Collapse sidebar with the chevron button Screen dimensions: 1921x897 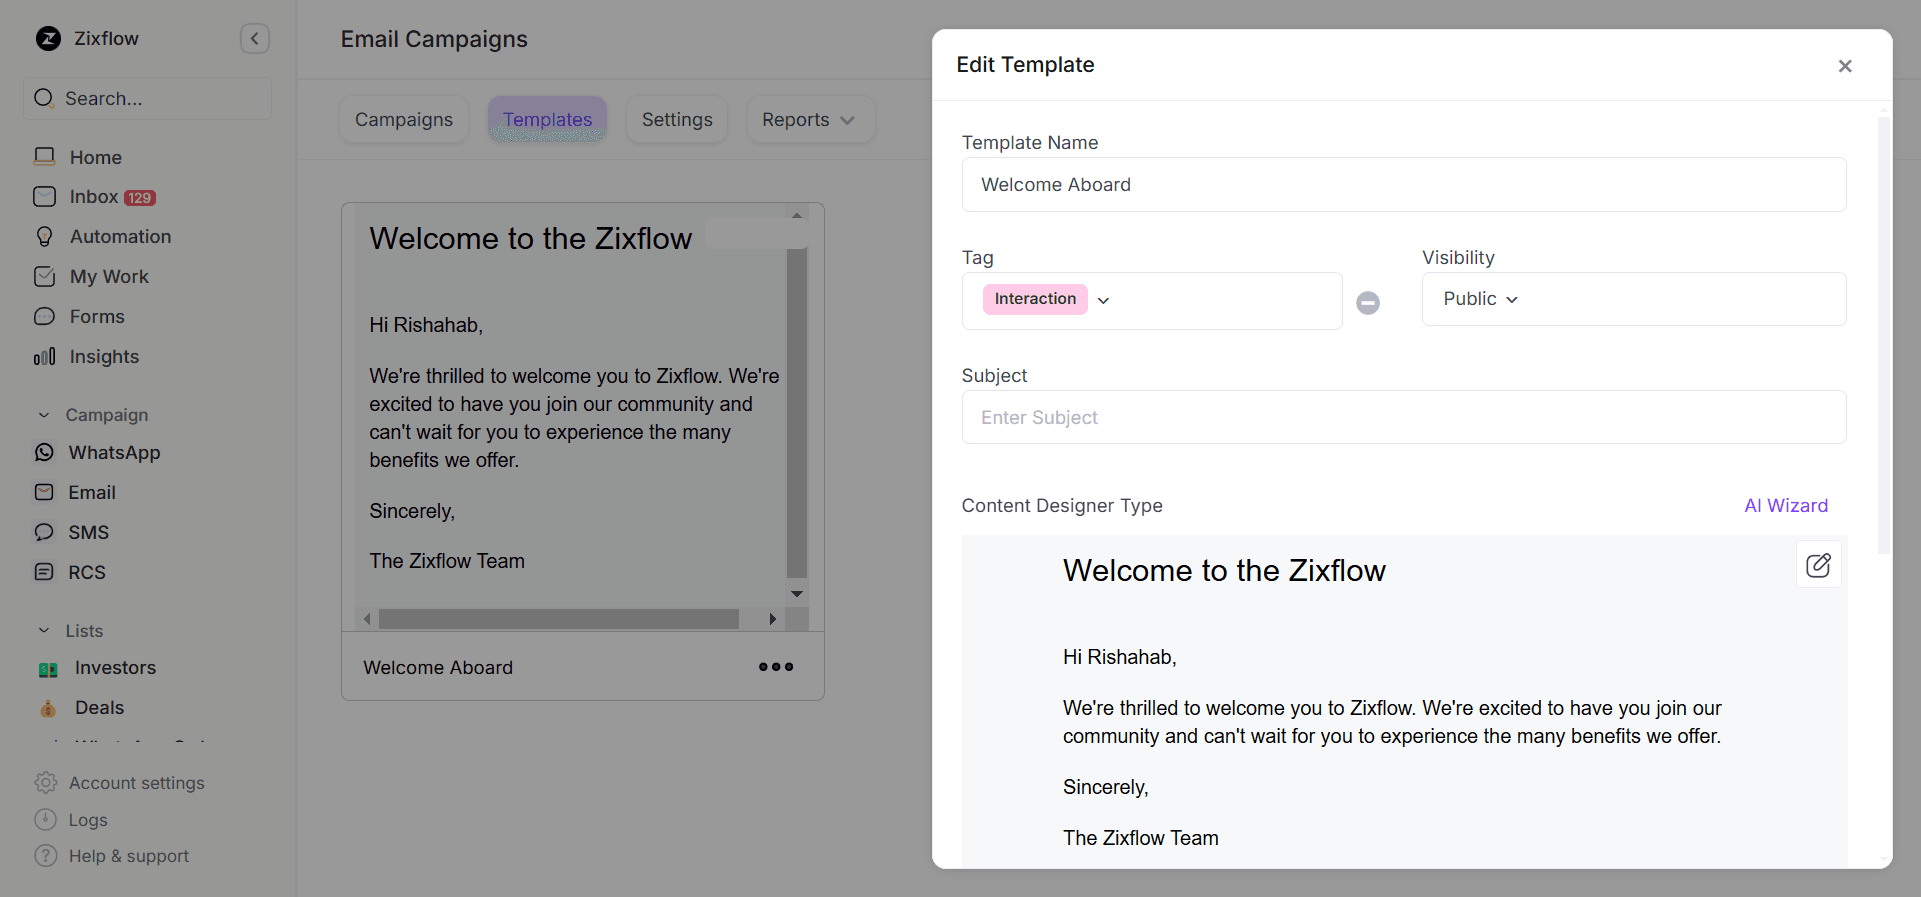(255, 39)
